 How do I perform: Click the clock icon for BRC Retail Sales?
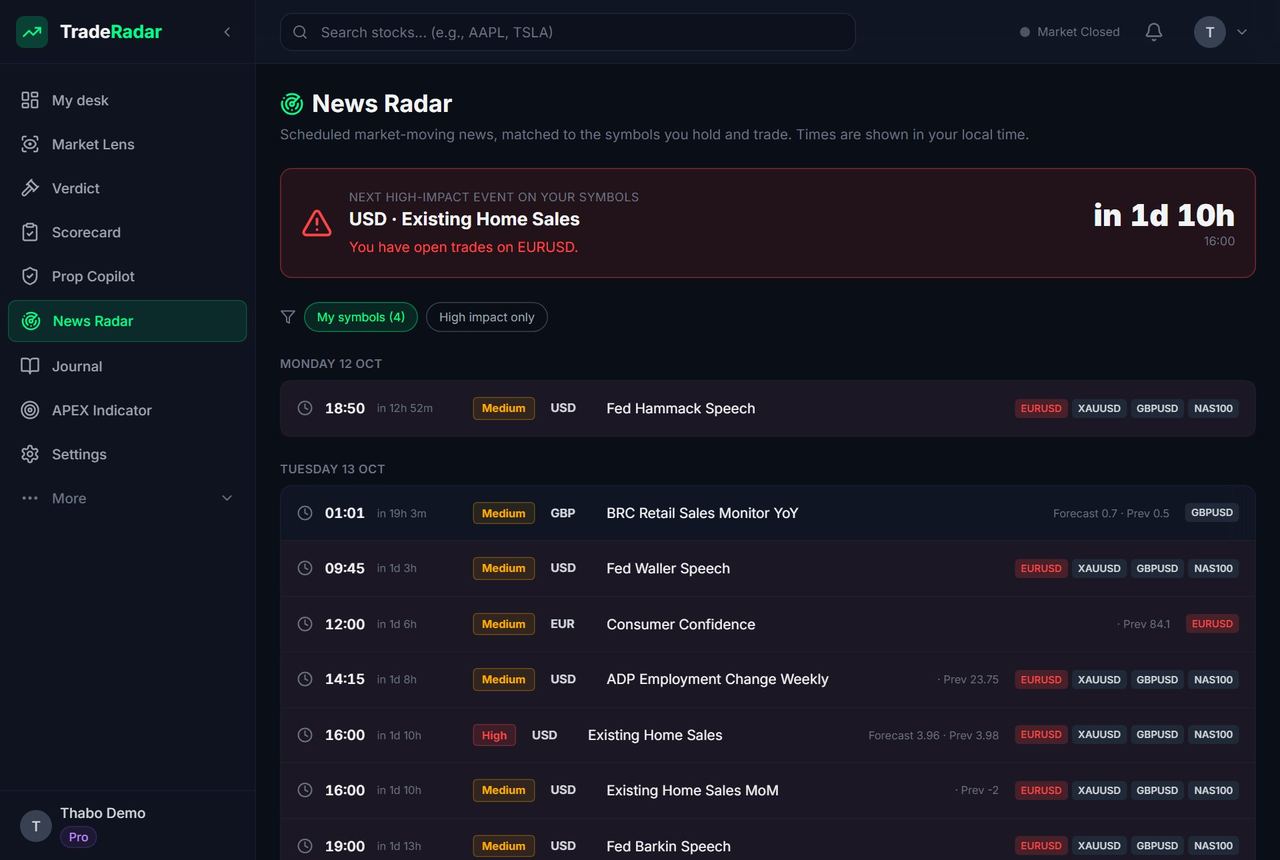(x=305, y=513)
